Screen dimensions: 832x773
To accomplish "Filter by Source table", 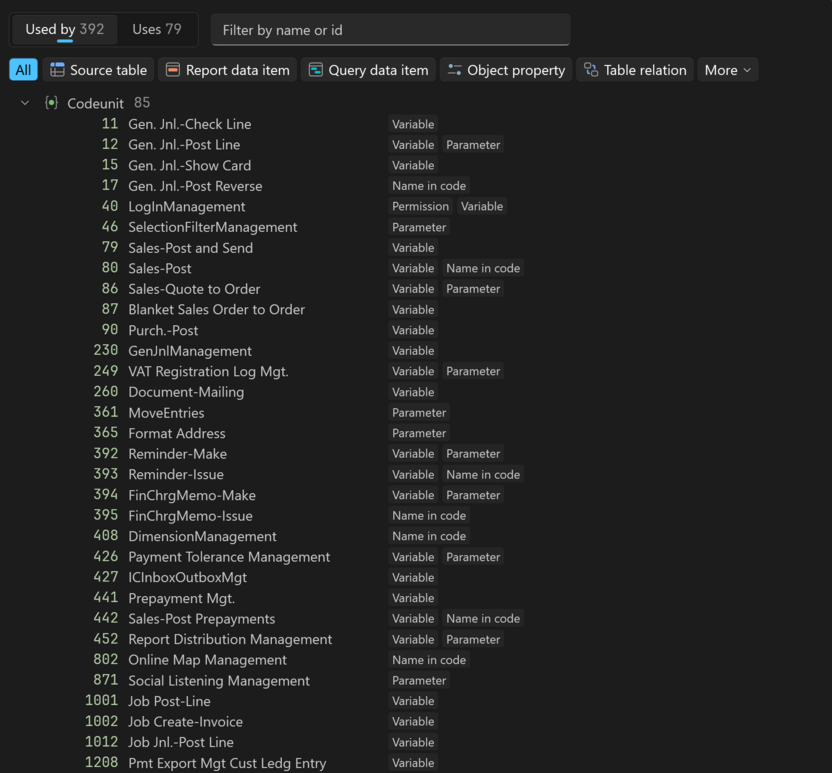I will point(98,70).
